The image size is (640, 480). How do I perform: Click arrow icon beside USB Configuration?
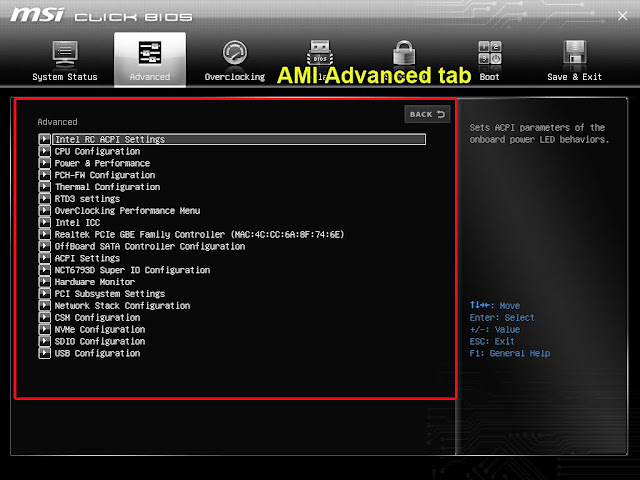[44, 353]
